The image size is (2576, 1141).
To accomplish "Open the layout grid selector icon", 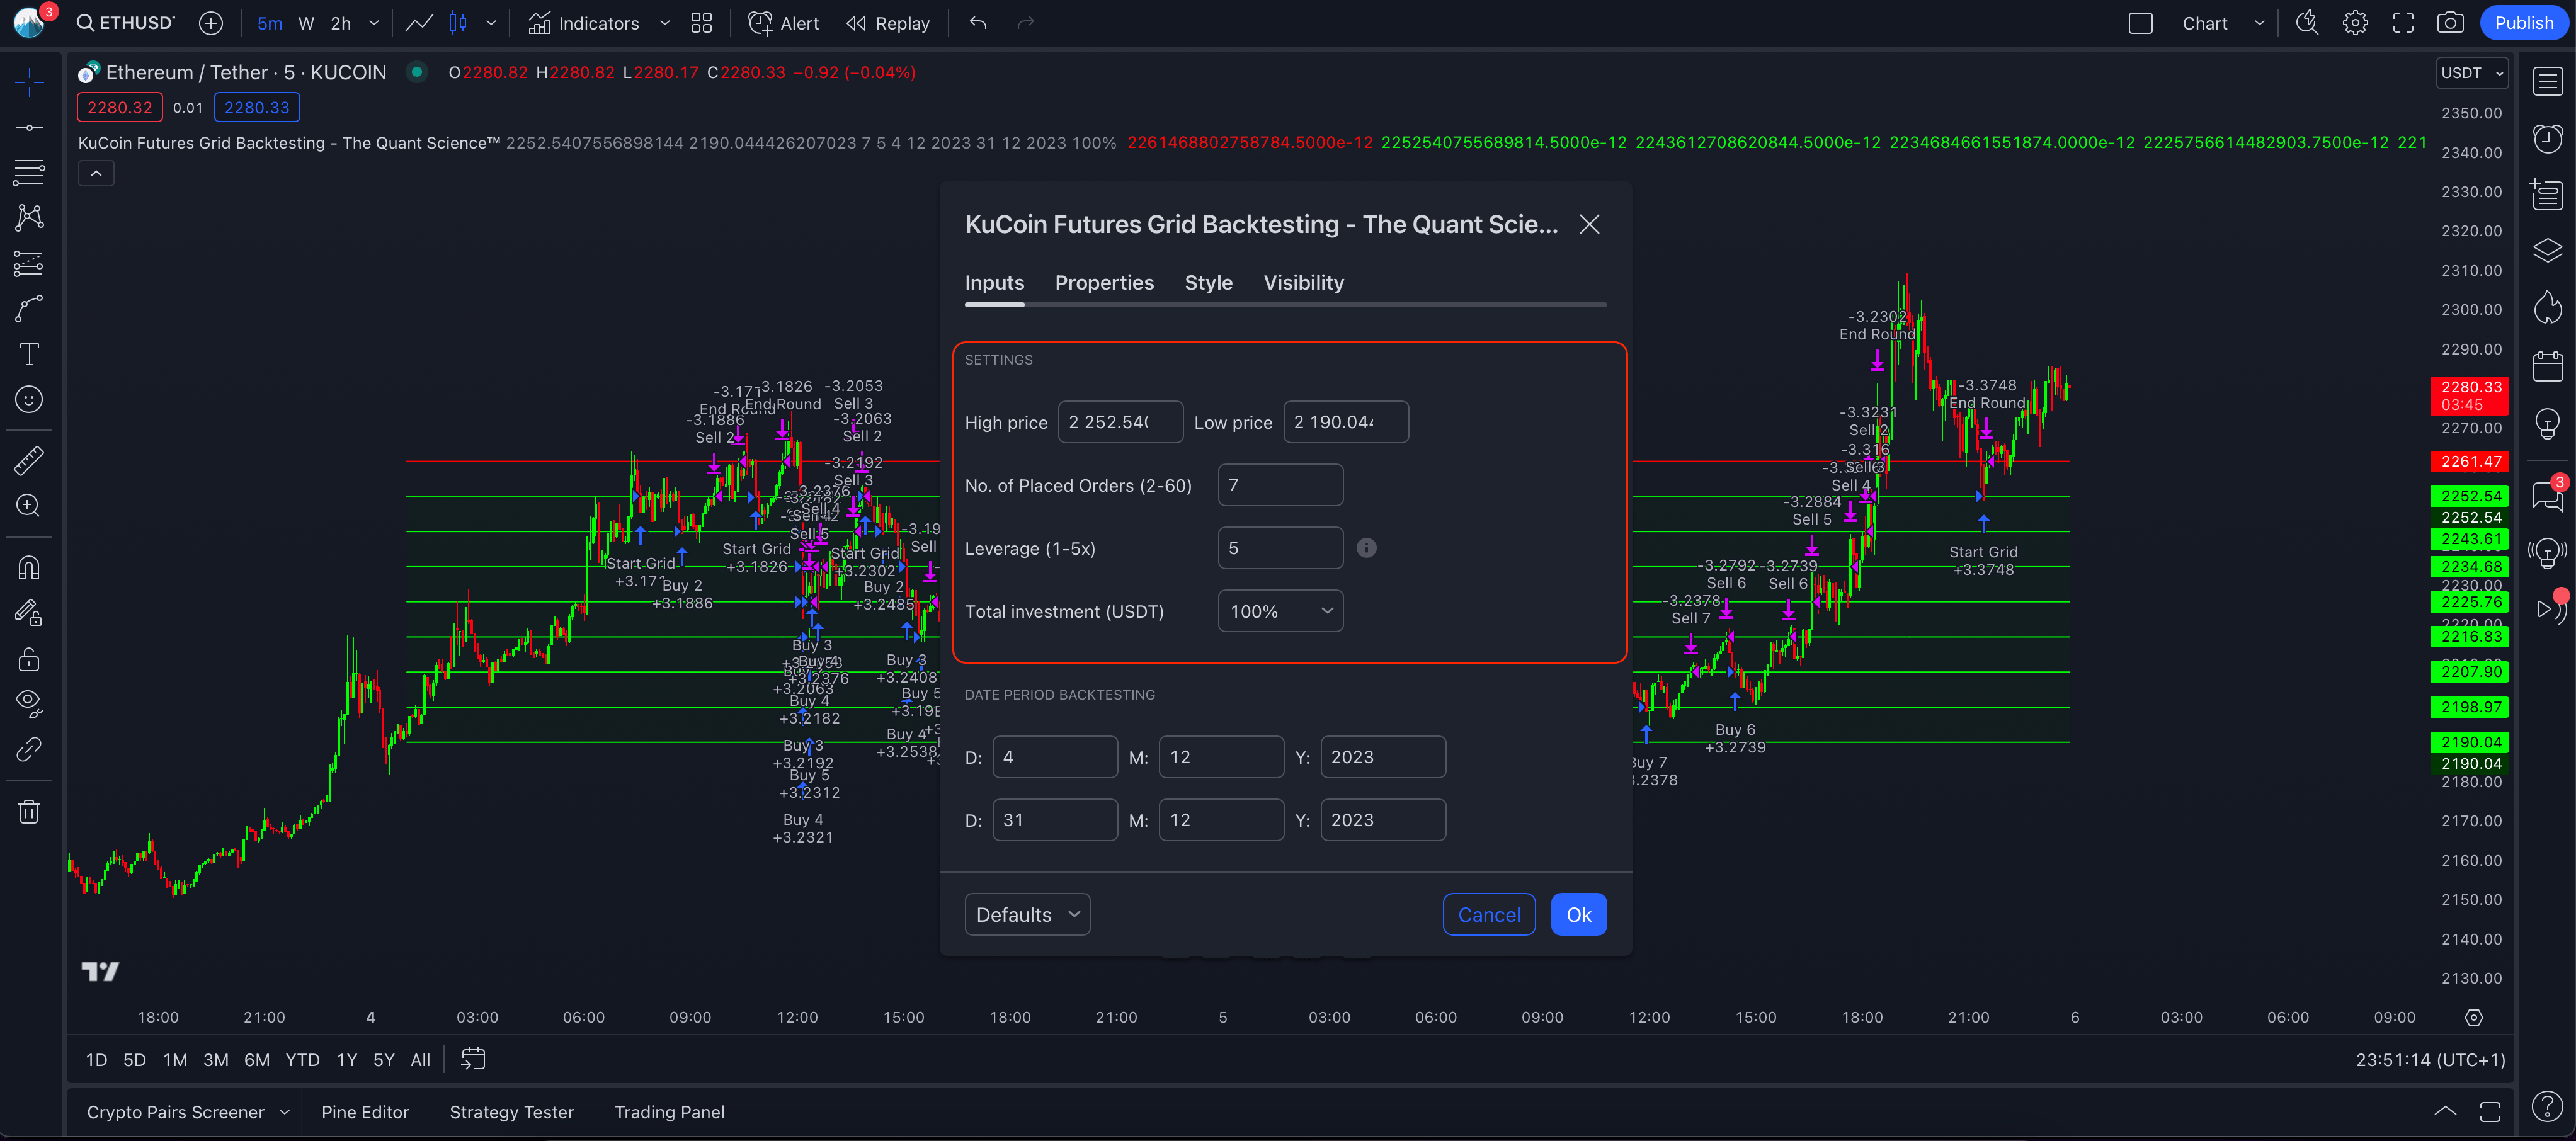I will tap(701, 23).
